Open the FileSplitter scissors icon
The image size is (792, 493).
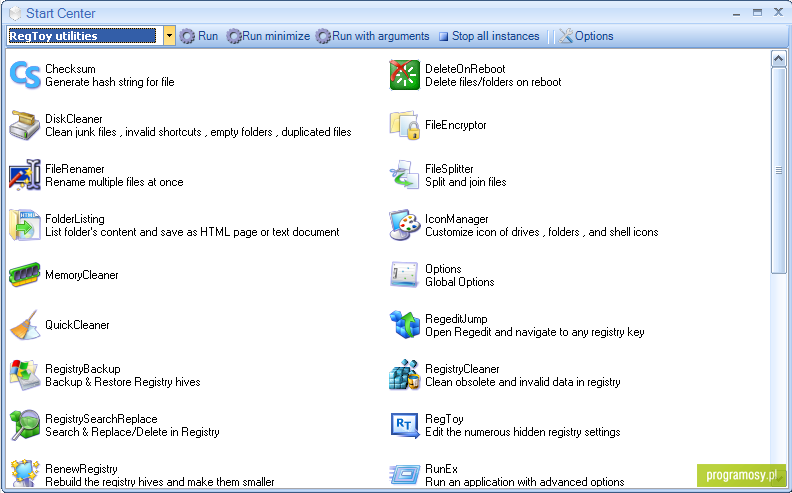coord(405,175)
